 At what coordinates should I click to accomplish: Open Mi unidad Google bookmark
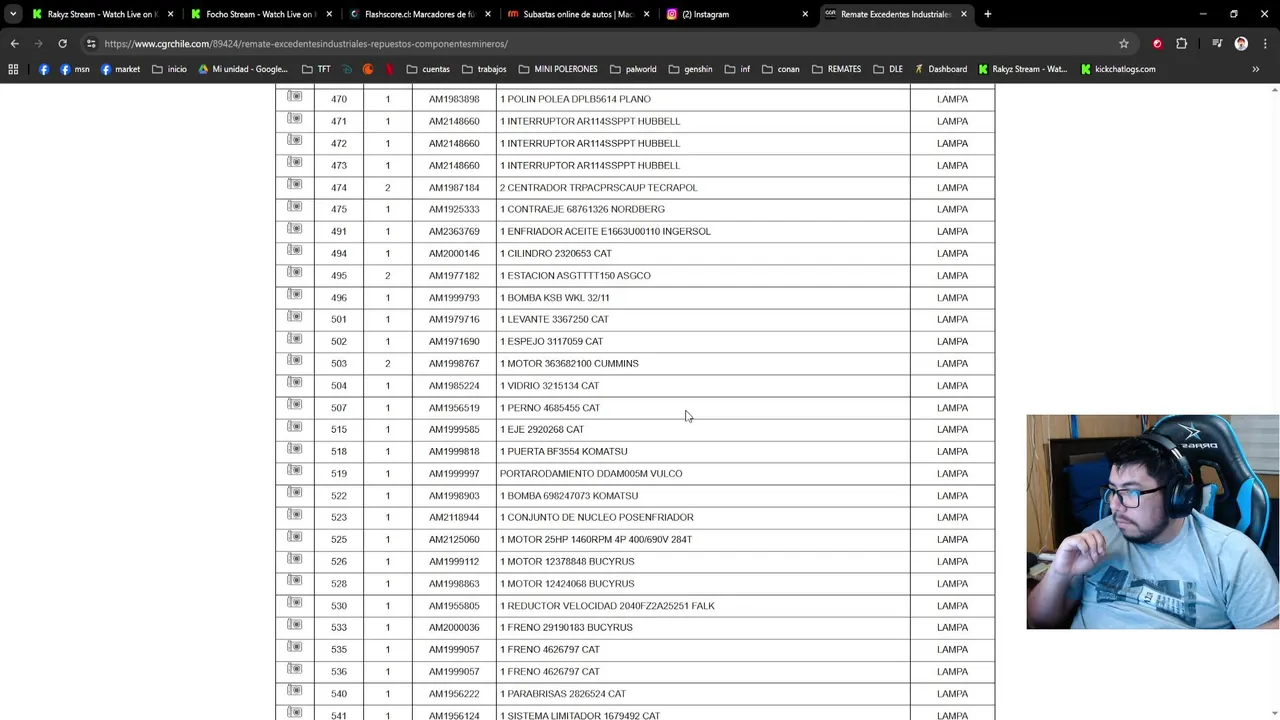(243, 69)
